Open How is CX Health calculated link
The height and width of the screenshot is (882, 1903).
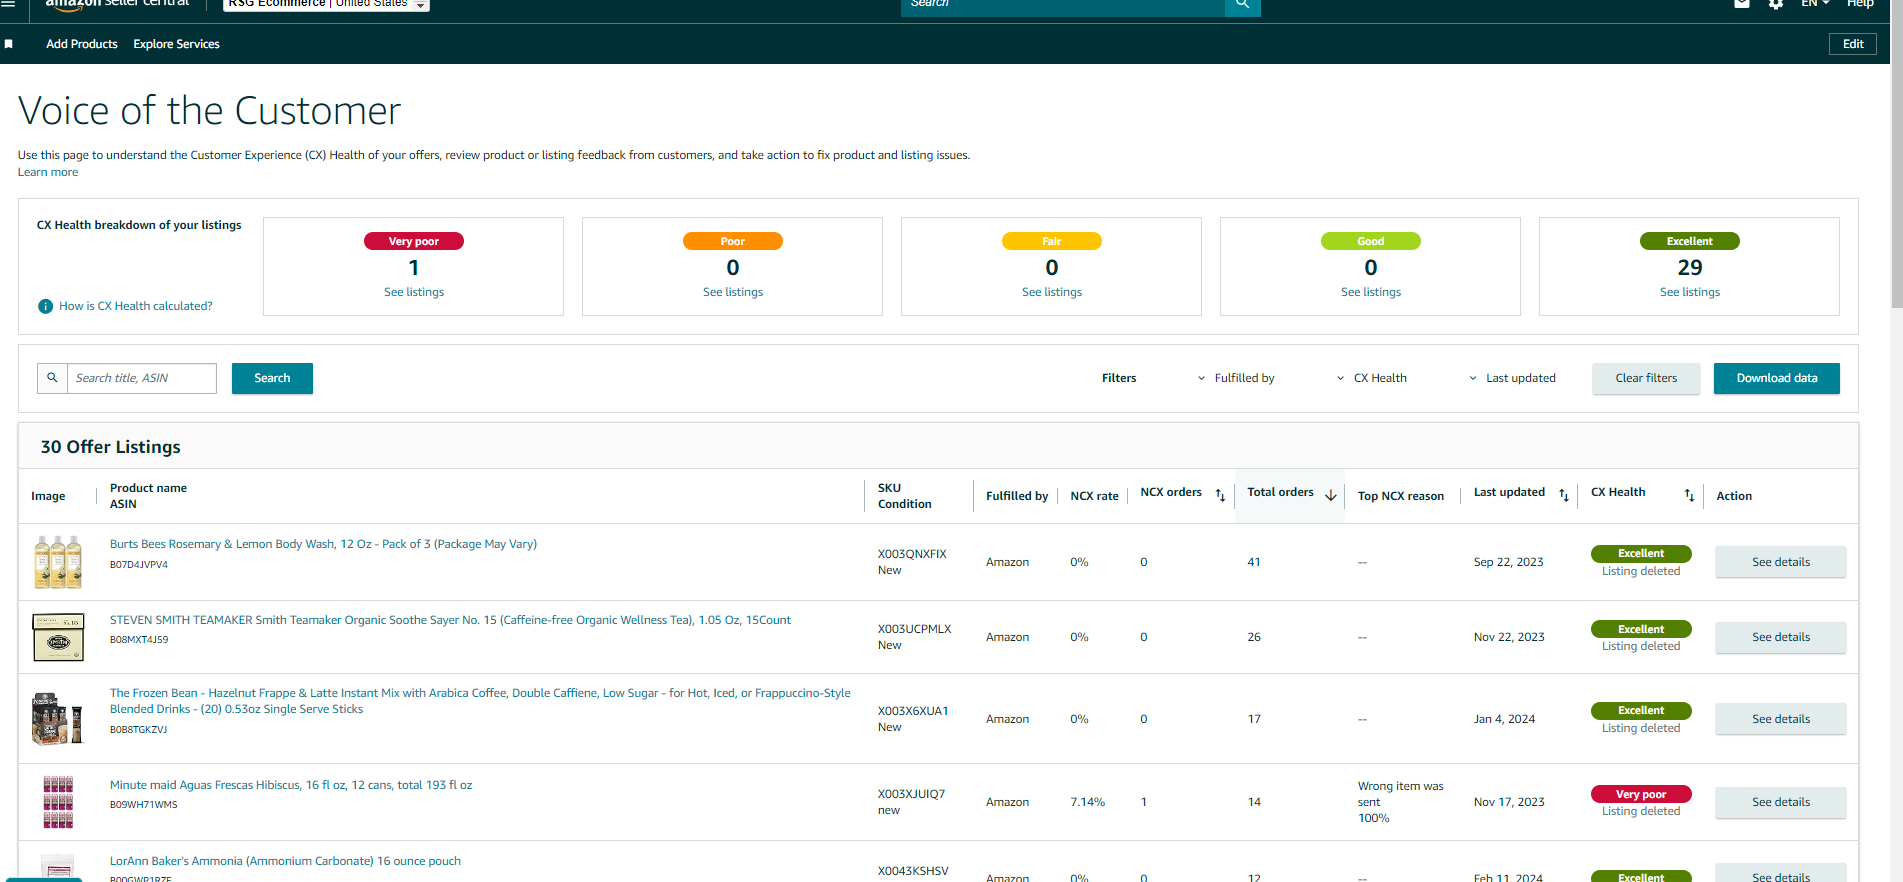point(136,306)
